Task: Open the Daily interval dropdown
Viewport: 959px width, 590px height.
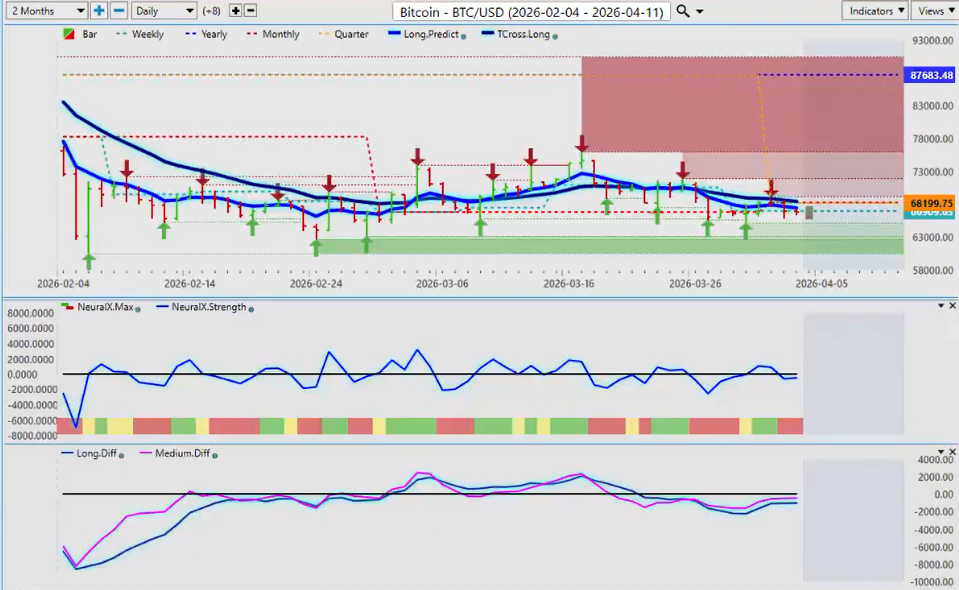Action: (x=164, y=10)
